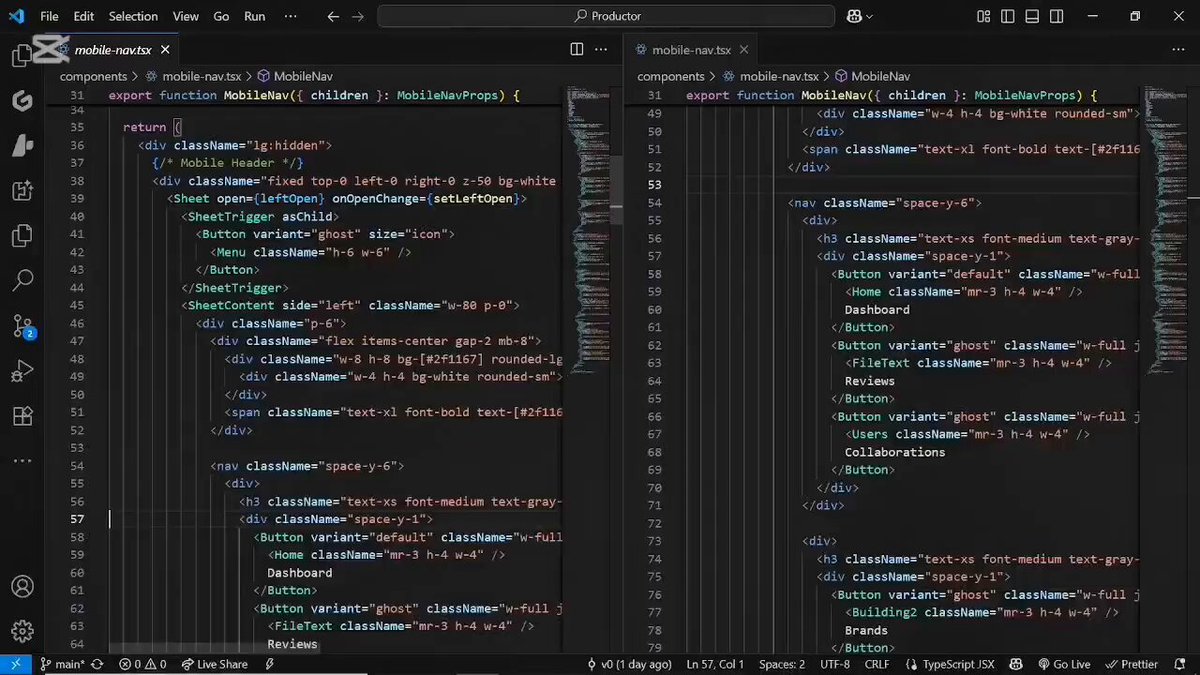Toggle the Primary Side Bar layout button
The image size is (1200, 675).
[x=1009, y=16]
